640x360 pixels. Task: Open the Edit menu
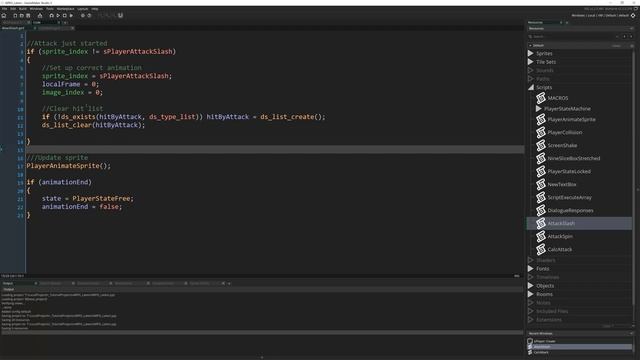coord(13,9)
